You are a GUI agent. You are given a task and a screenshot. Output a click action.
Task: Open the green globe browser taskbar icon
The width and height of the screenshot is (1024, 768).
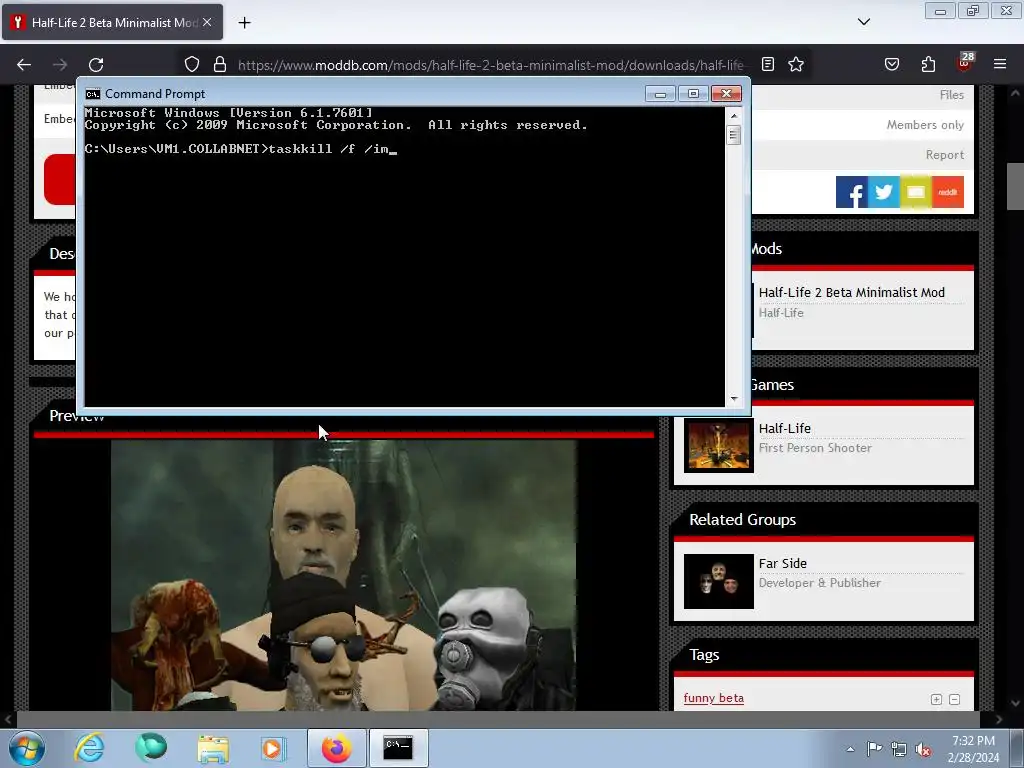[151, 748]
